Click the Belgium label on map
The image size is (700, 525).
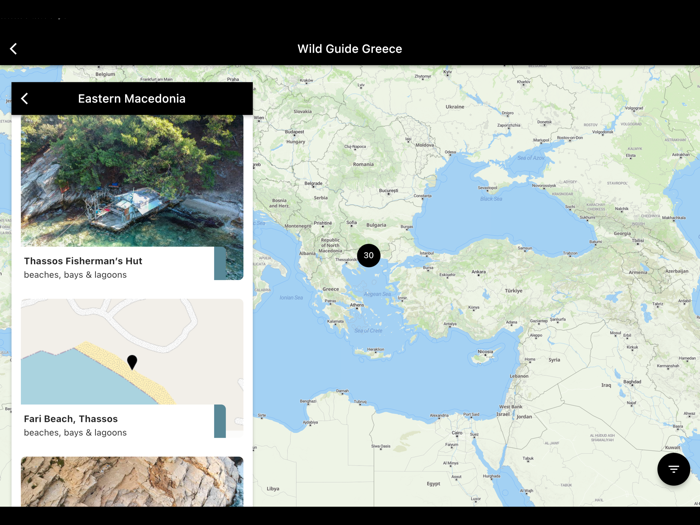coord(105,74)
